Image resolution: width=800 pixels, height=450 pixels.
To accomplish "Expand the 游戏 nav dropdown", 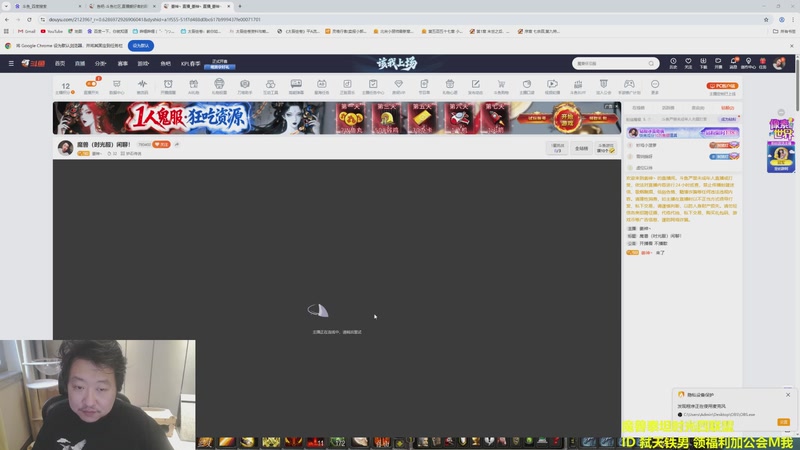I will (x=143, y=64).
